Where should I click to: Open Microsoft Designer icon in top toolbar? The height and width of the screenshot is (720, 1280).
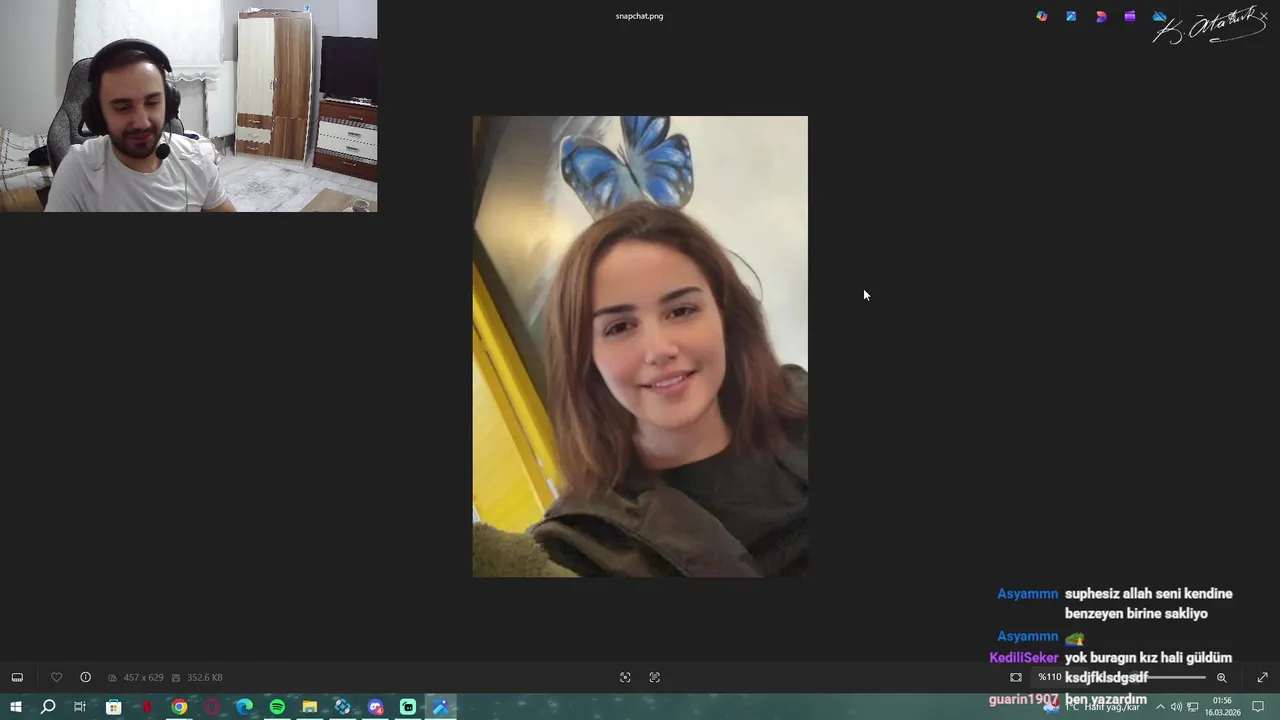pos(1101,16)
